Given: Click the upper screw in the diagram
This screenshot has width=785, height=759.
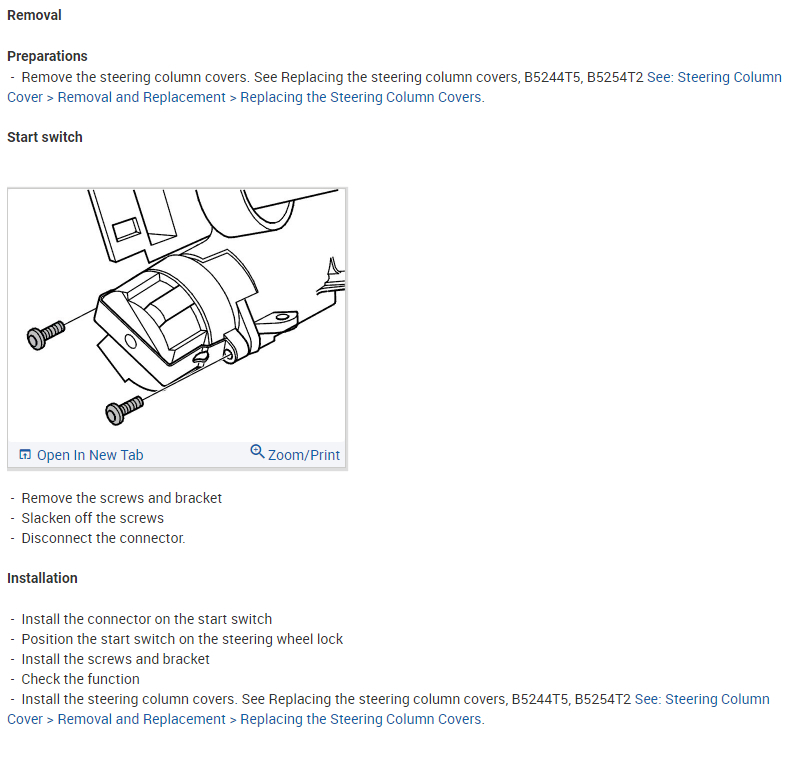Looking at the screenshot, I should 46,333.
